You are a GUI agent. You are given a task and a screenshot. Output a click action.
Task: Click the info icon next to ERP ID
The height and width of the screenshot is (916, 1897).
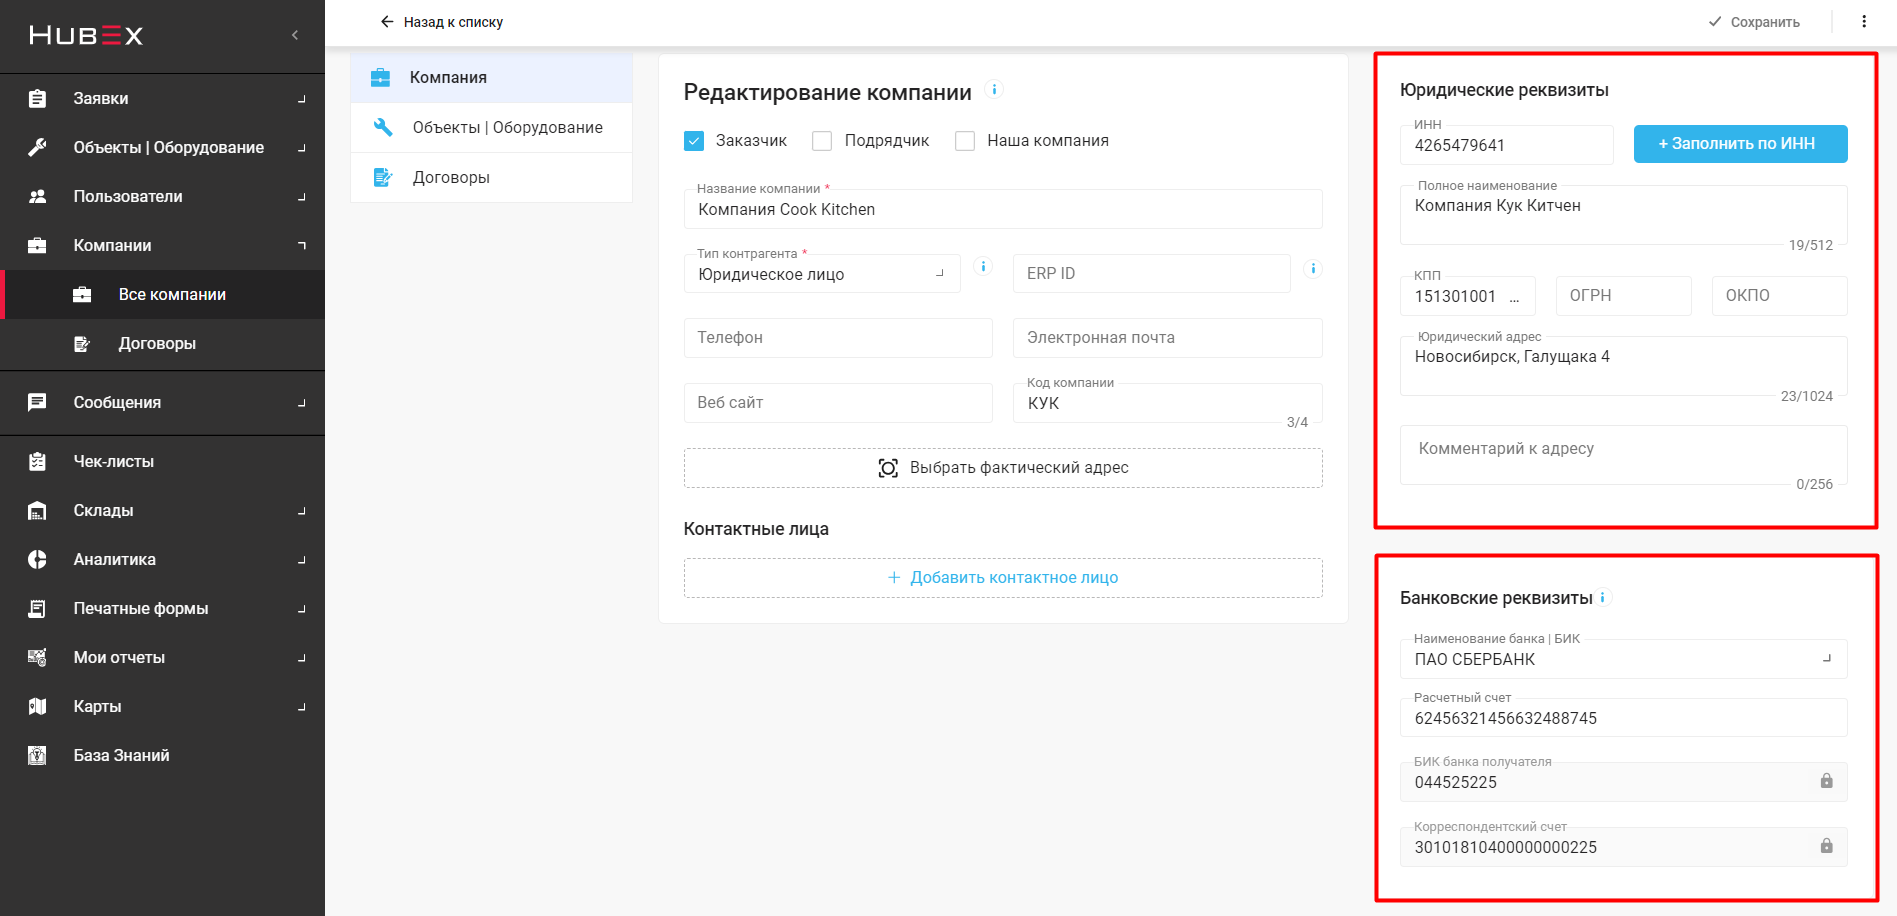[x=1313, y=269]
